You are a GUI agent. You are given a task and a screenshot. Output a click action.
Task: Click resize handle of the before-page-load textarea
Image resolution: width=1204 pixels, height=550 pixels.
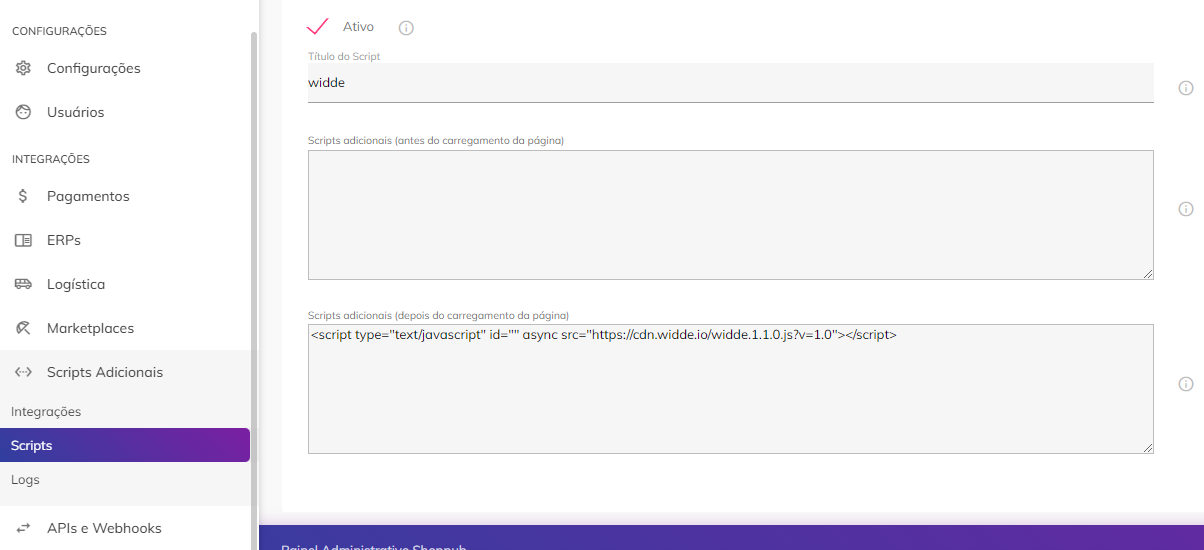tap(1147, 273)
